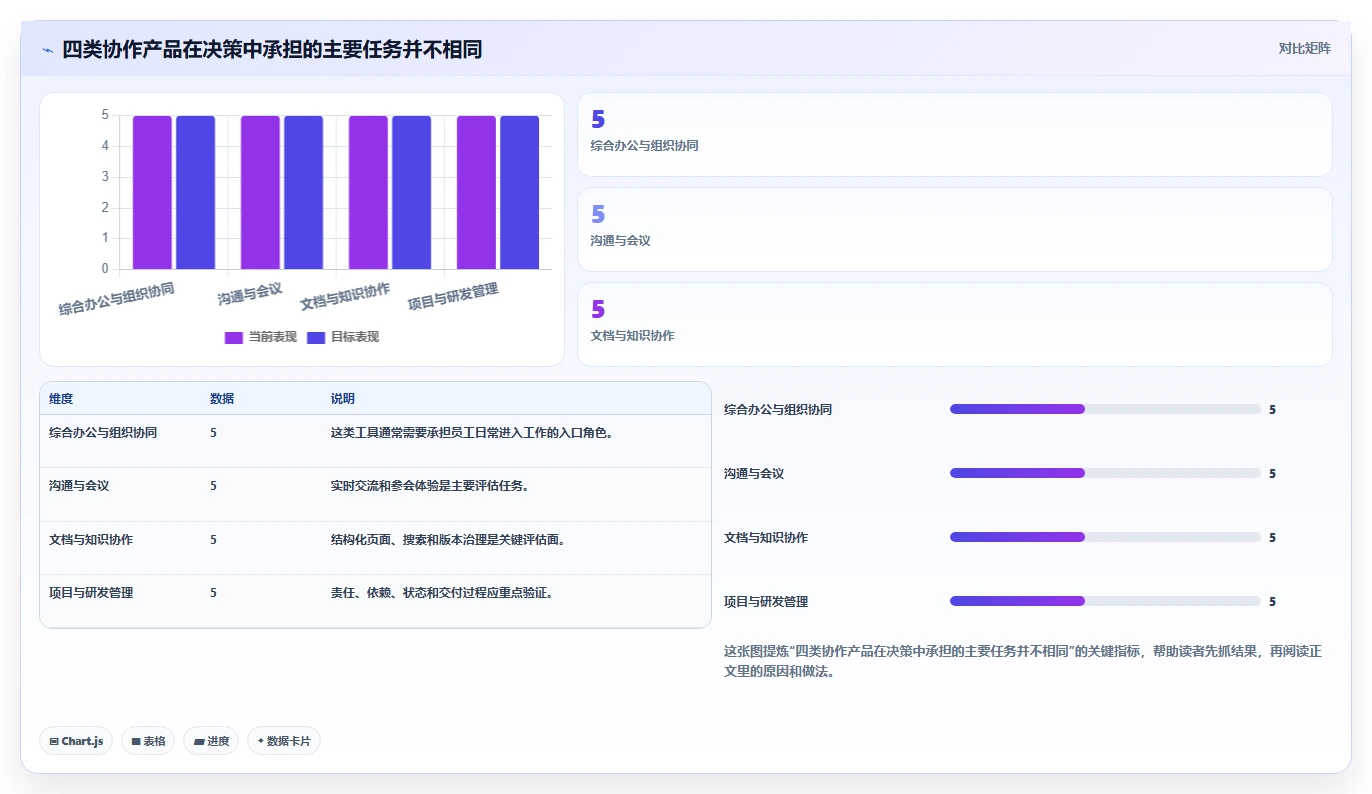Click 沟通与会议 label in the progress list
The width and height of the screenshot is (1372, 794).
click(754, 474)
